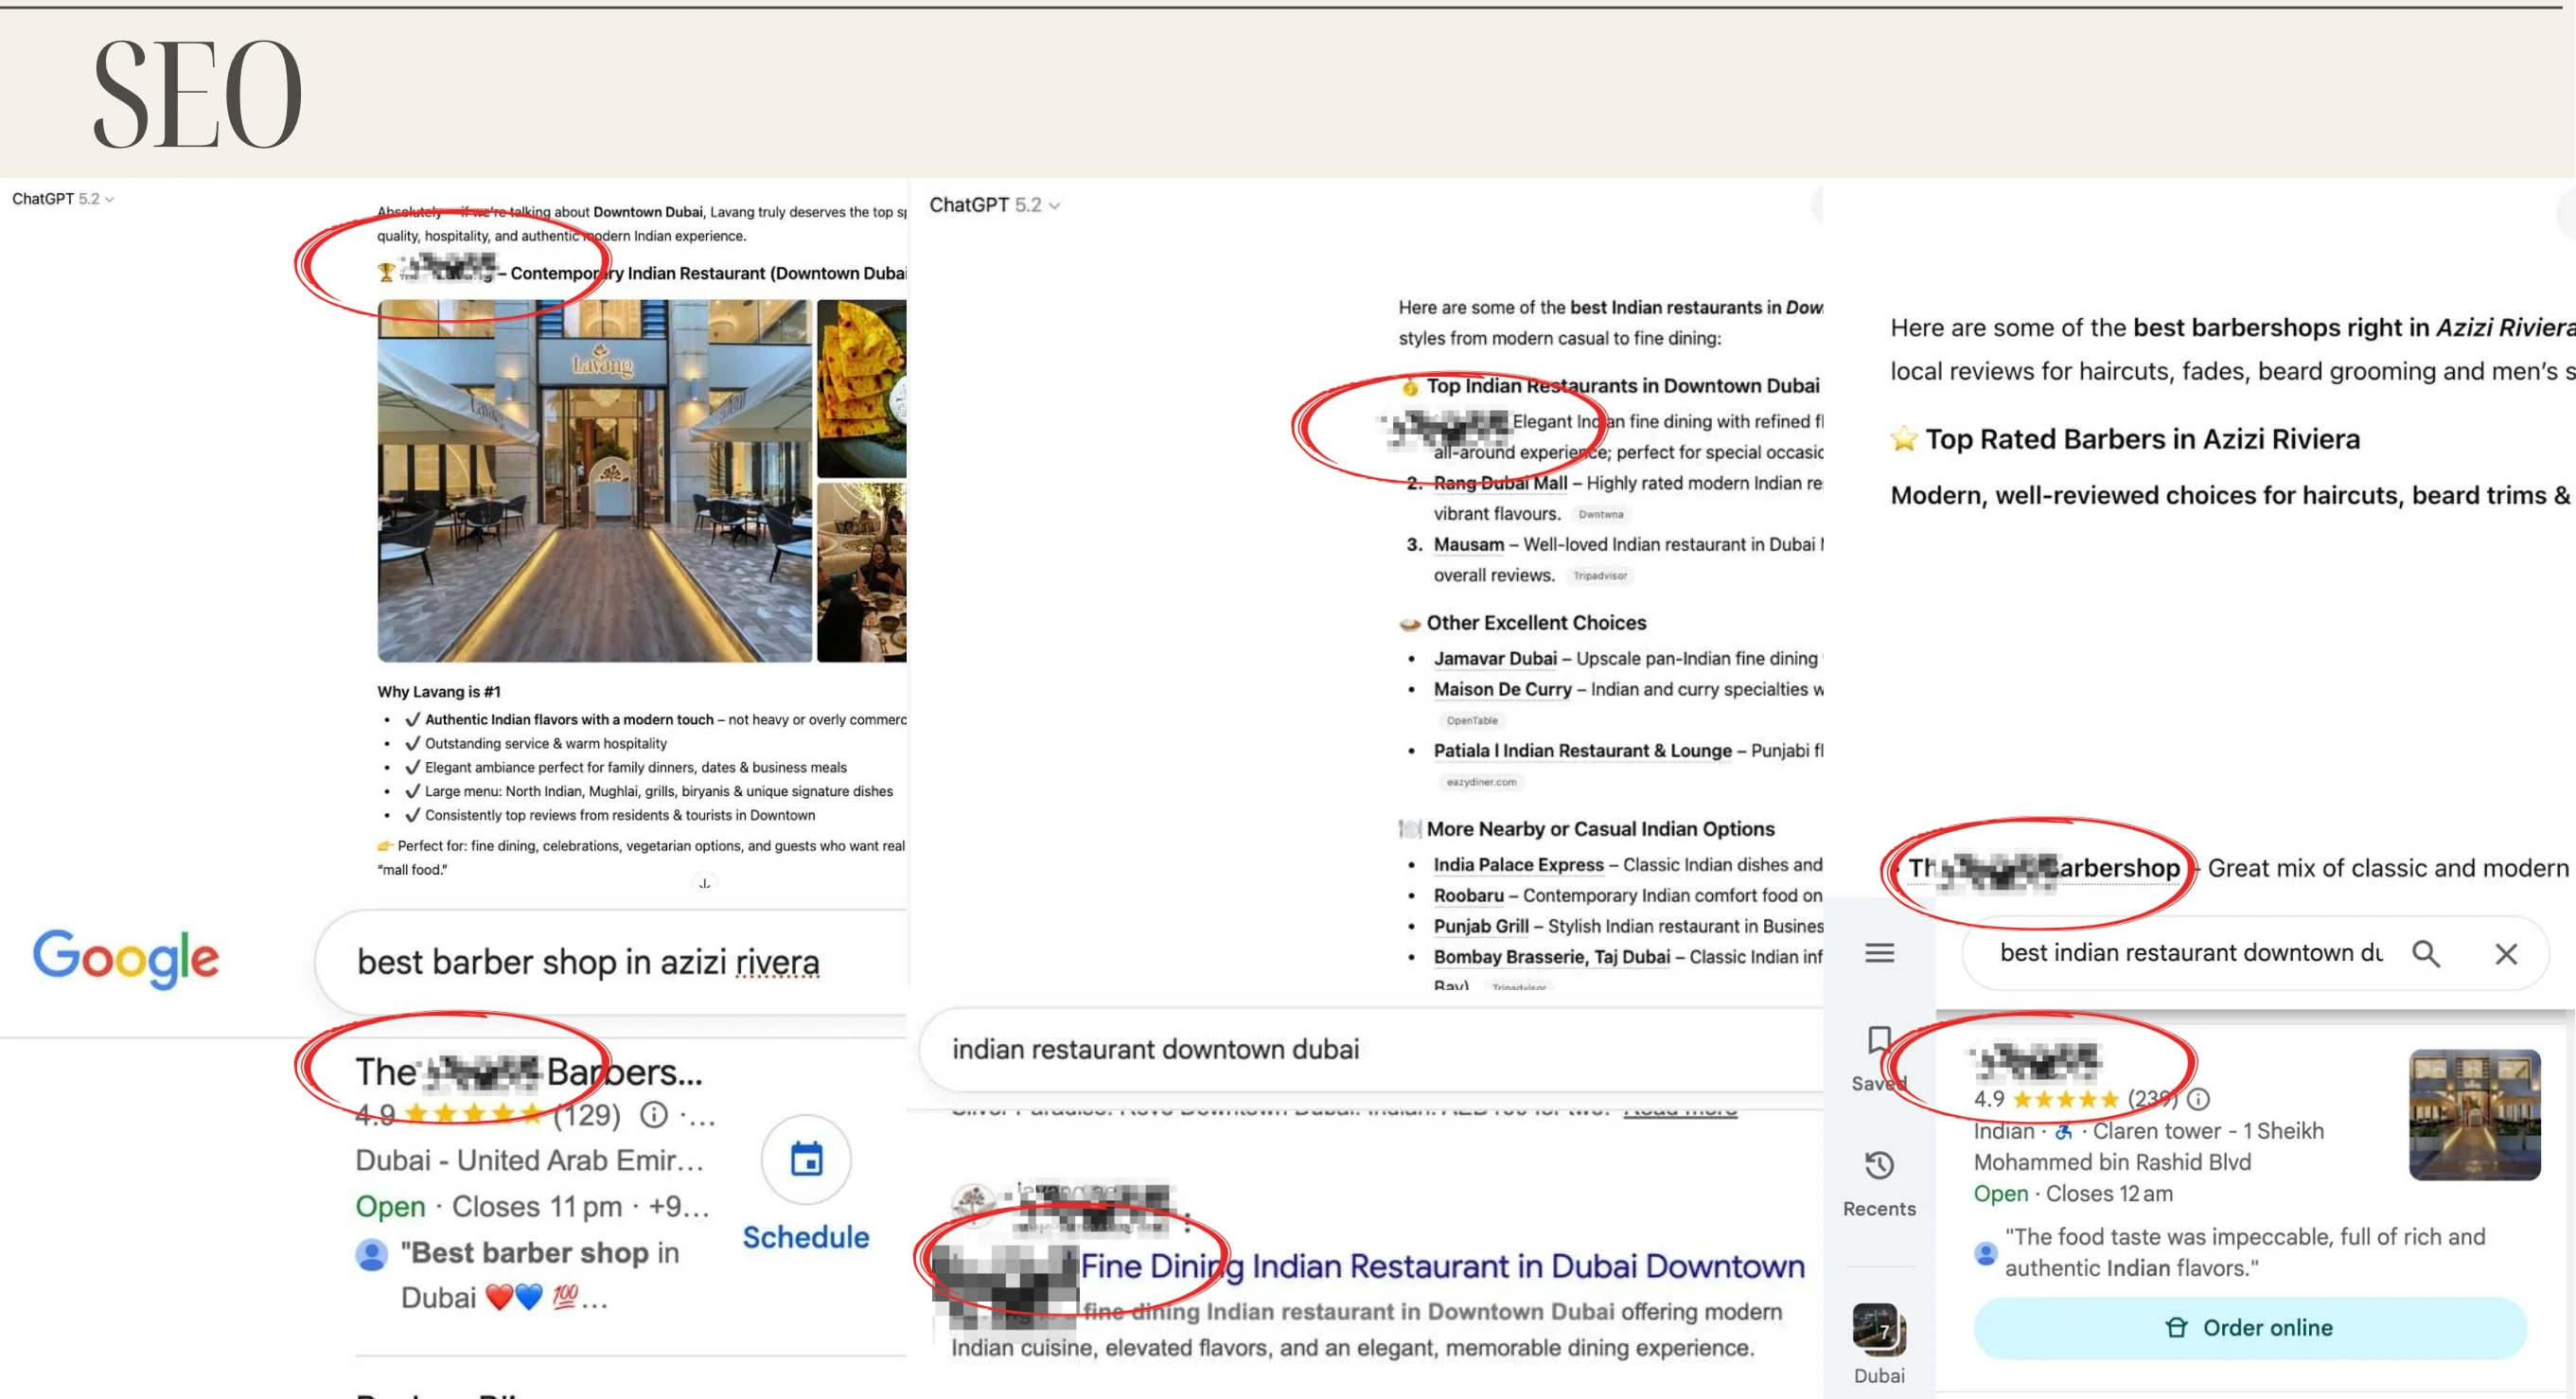Click the wheelchair accessibility icon in Maps listing

(2063, 1132)
